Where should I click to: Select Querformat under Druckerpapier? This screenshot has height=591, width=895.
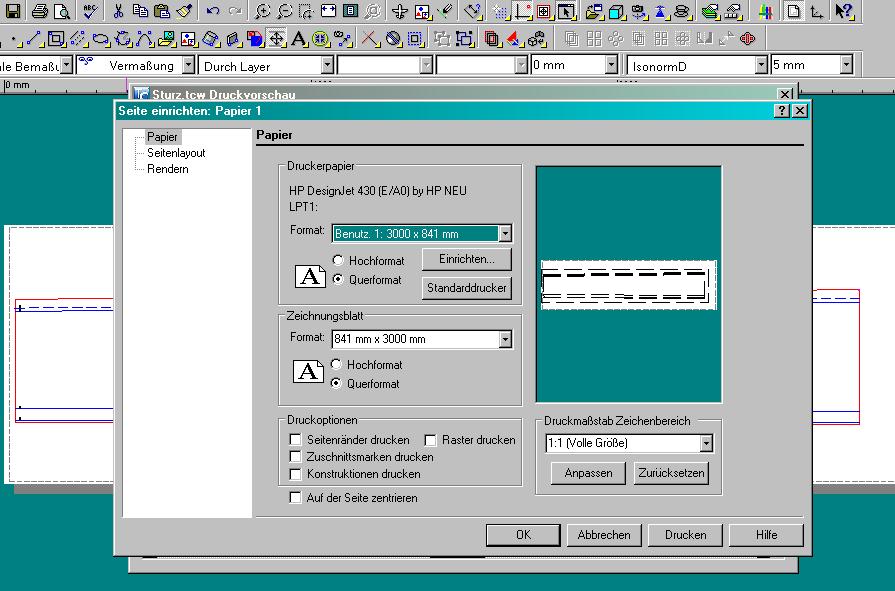(338, 280)
